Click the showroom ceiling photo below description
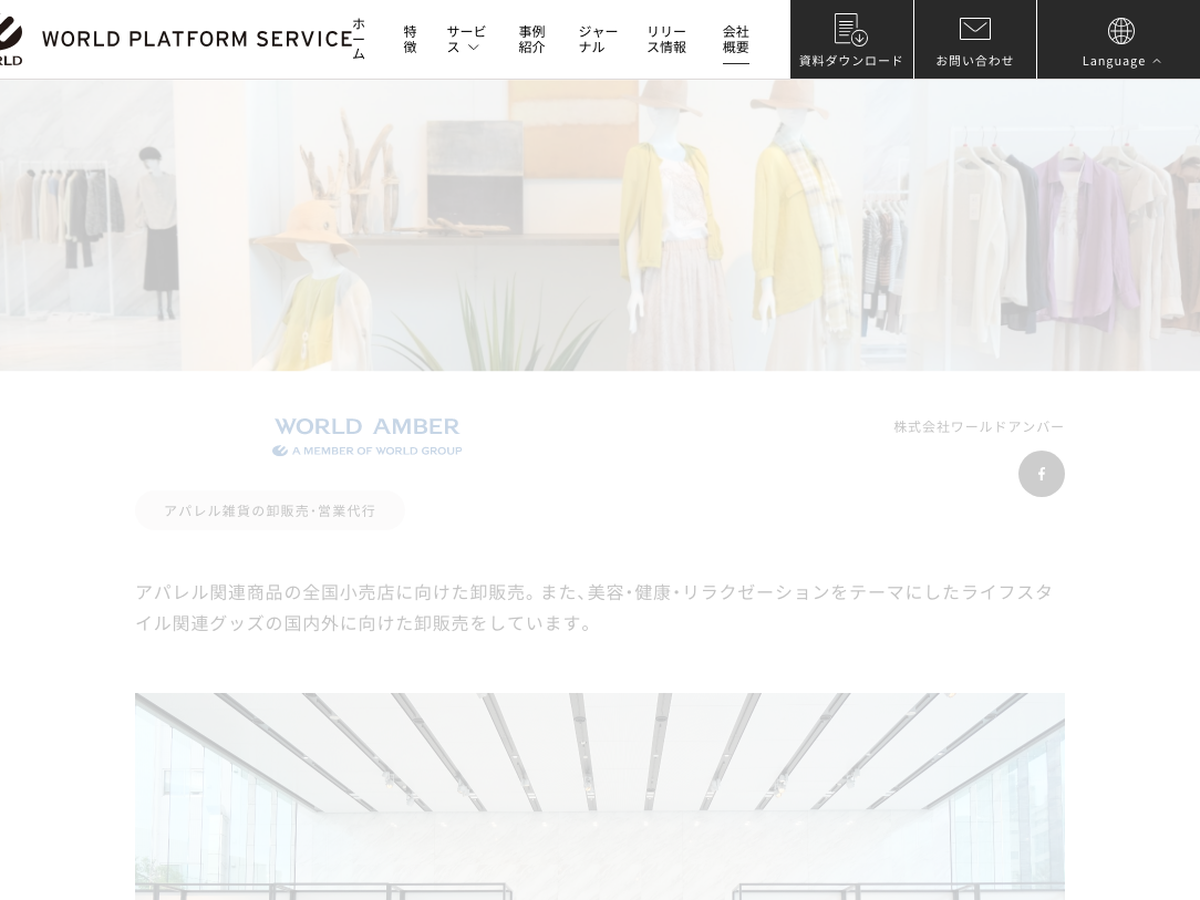 tap(600, 795)
